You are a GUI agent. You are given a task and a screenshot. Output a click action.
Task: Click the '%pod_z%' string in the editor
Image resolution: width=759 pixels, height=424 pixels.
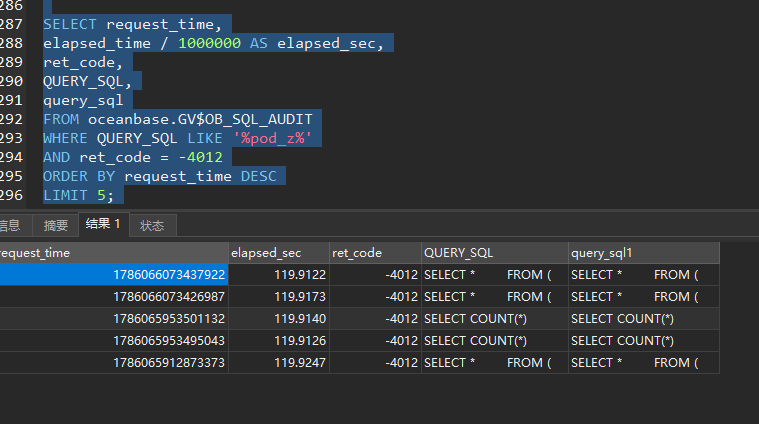(273, 138)
